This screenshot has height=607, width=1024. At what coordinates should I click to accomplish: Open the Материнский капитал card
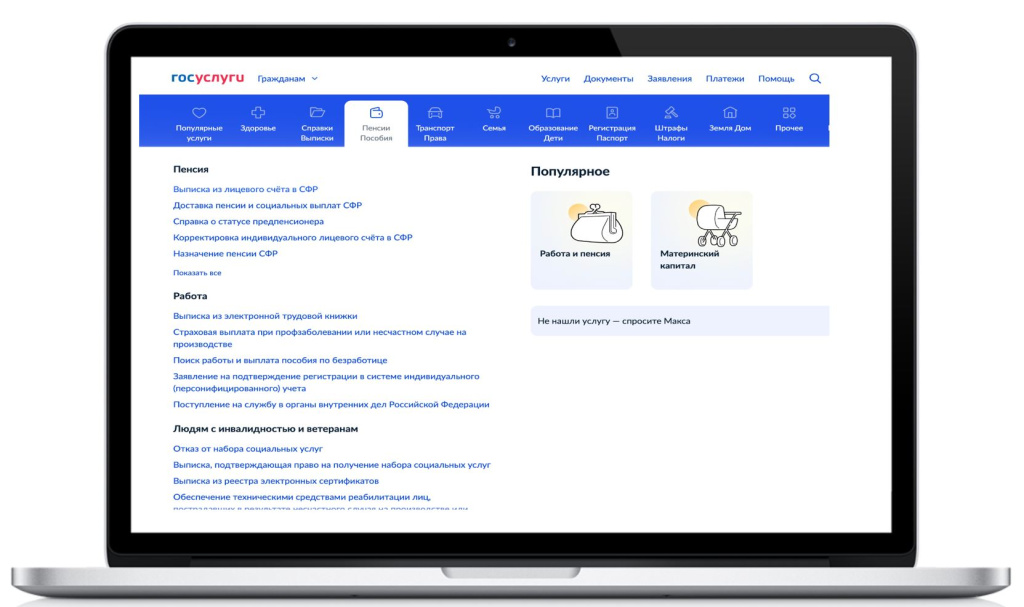coord(701,240)
